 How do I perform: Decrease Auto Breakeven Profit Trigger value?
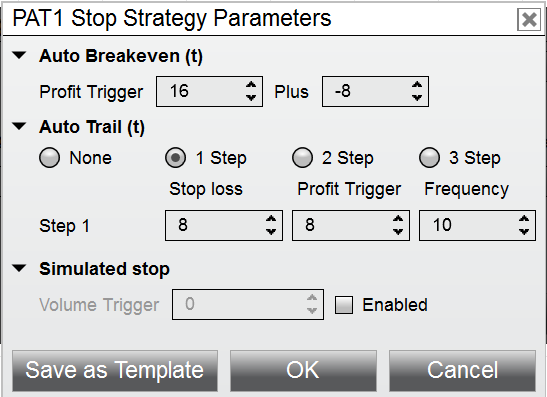point(251,97)
